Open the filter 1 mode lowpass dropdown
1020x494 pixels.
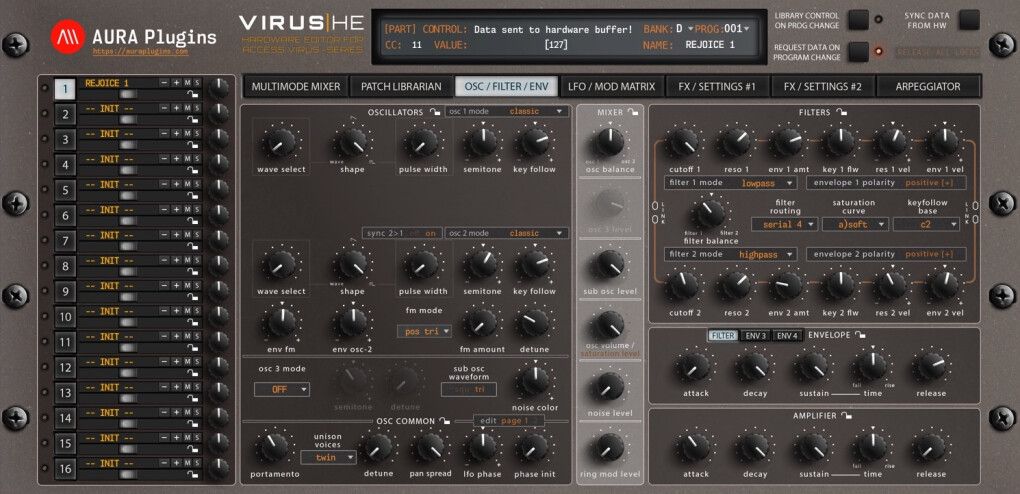(x=731, y=183)
